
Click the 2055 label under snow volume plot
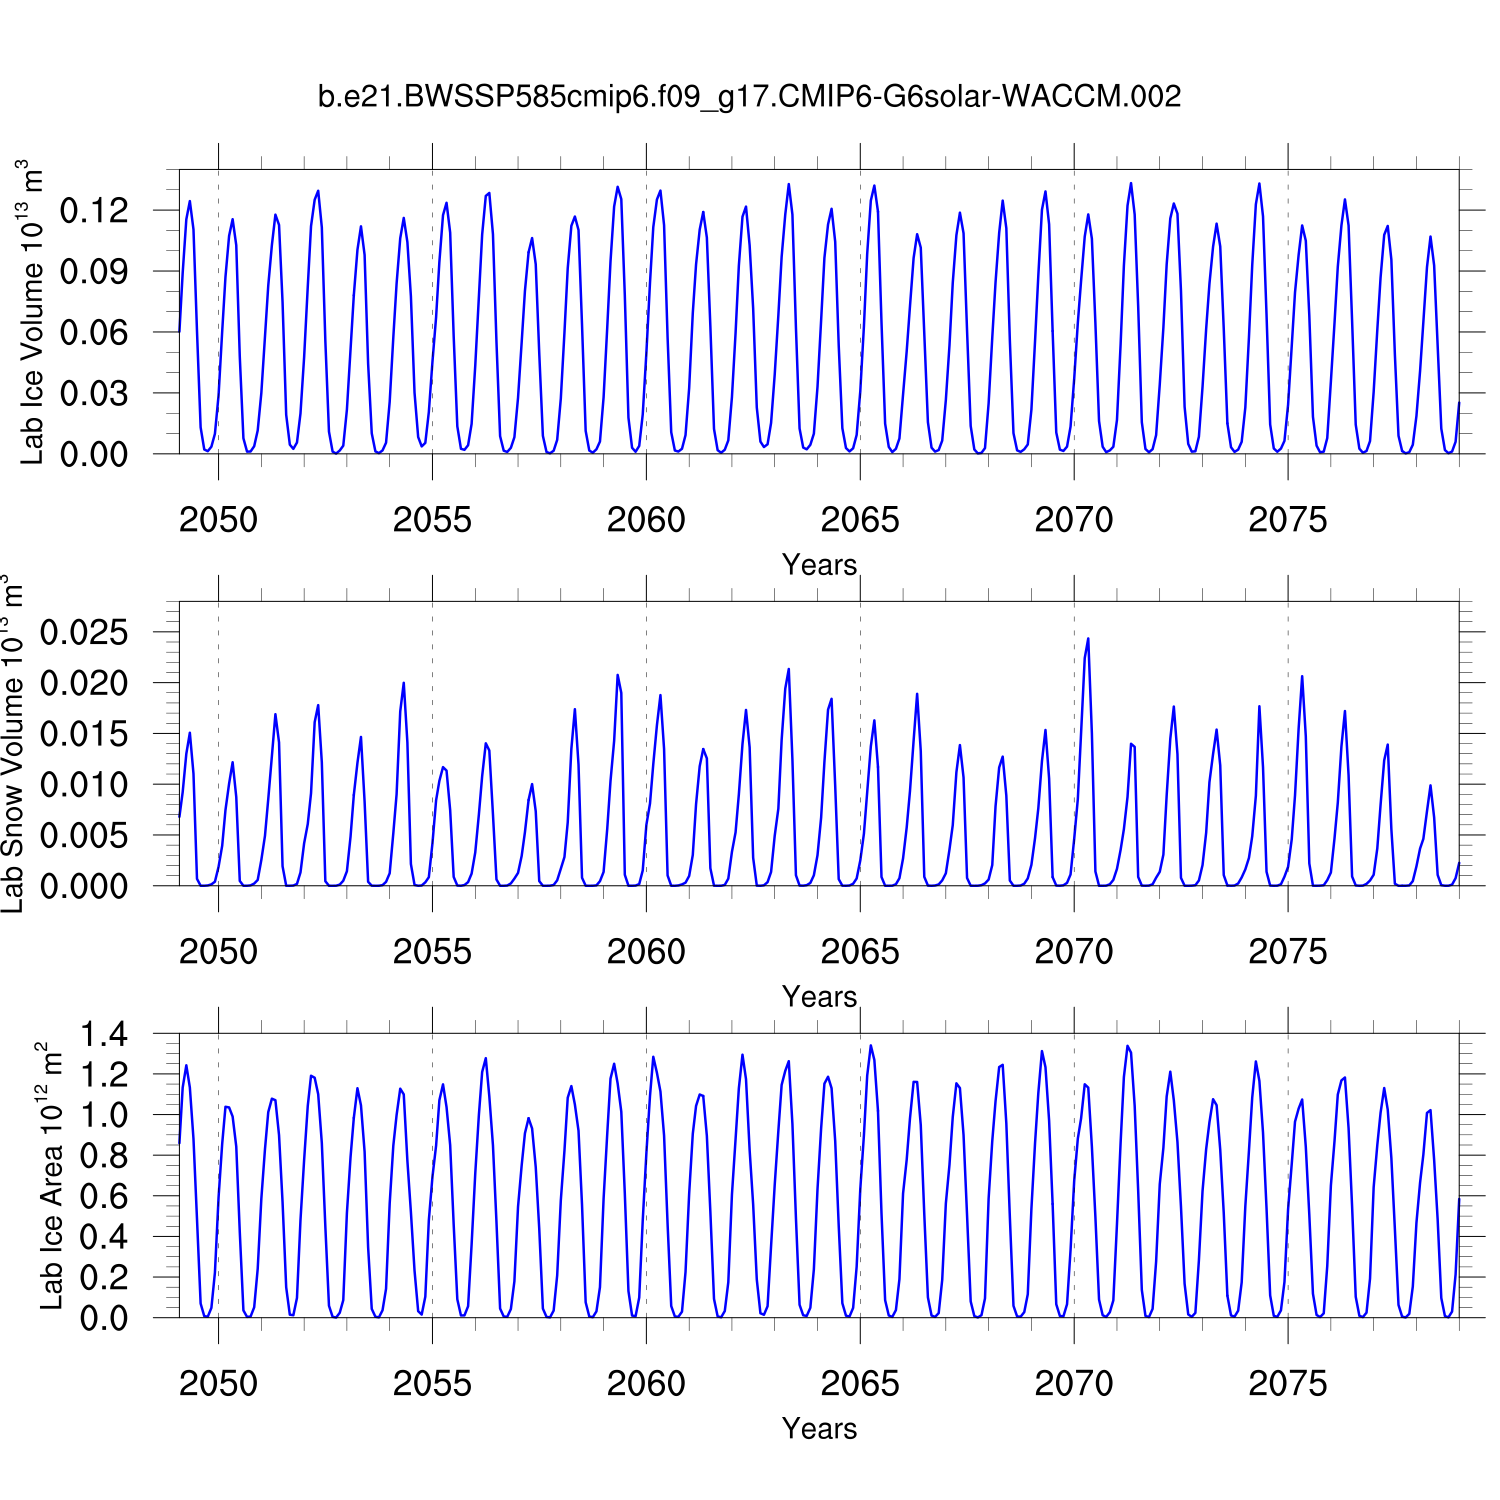pos(432,952)
